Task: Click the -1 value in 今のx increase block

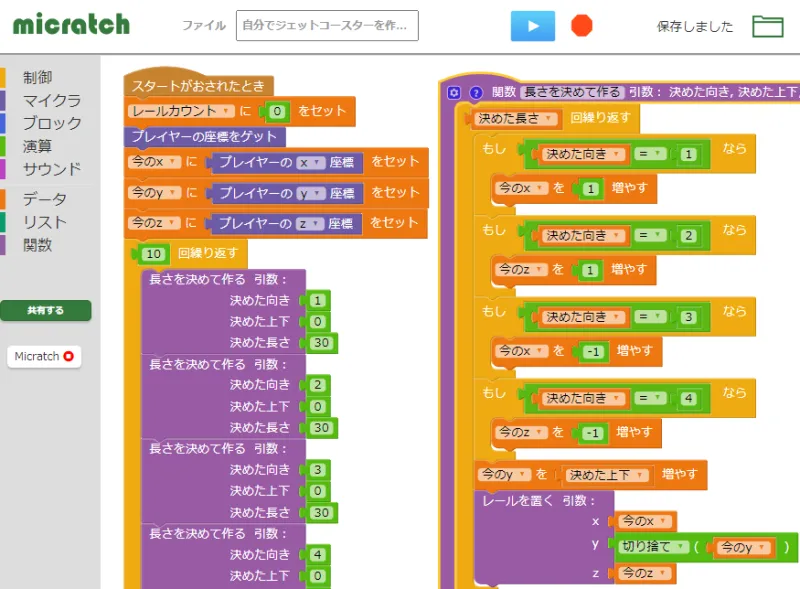Action: coord(593,352)
